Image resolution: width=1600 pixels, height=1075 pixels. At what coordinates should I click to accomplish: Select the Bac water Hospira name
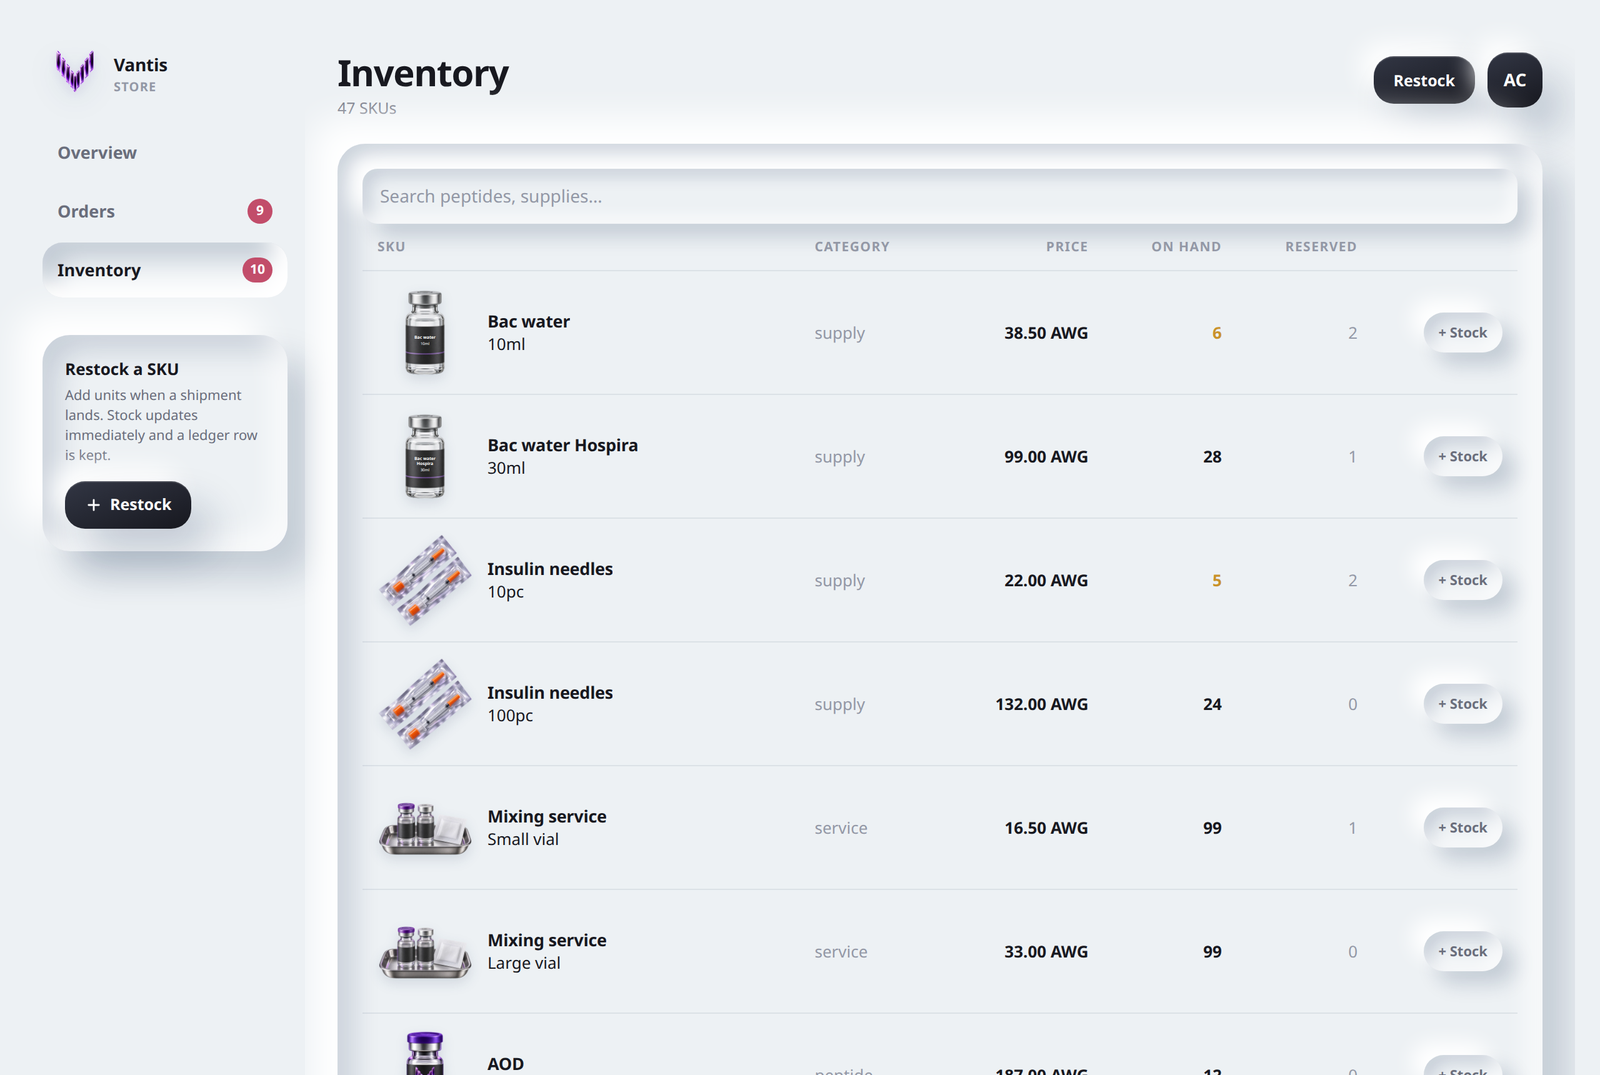pyautogui.click(x=562, y=445)
